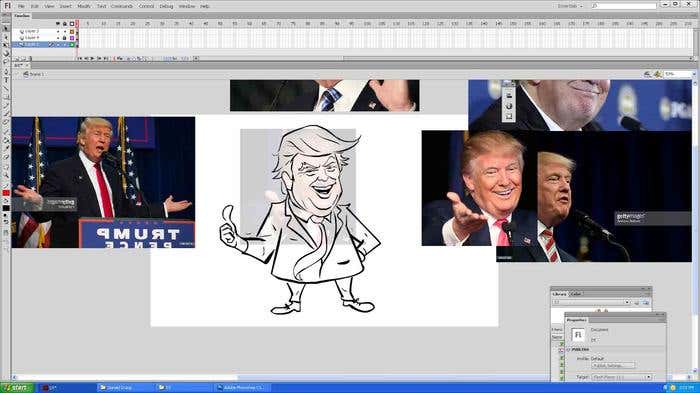Click green outline swatch of selected layer
The width and height of the screenshot is (700, 393).
point(72,45)
